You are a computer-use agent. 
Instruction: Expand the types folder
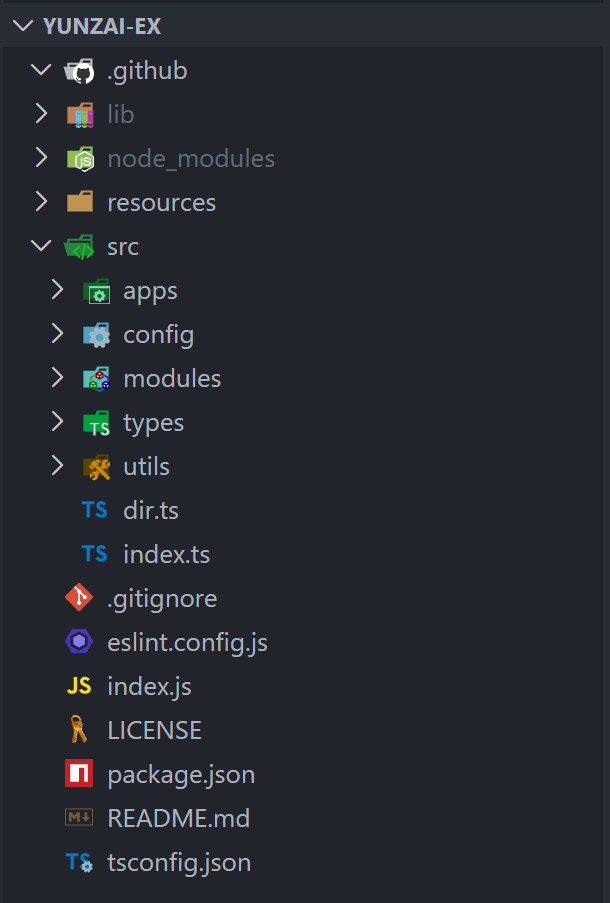coord(57,422)
